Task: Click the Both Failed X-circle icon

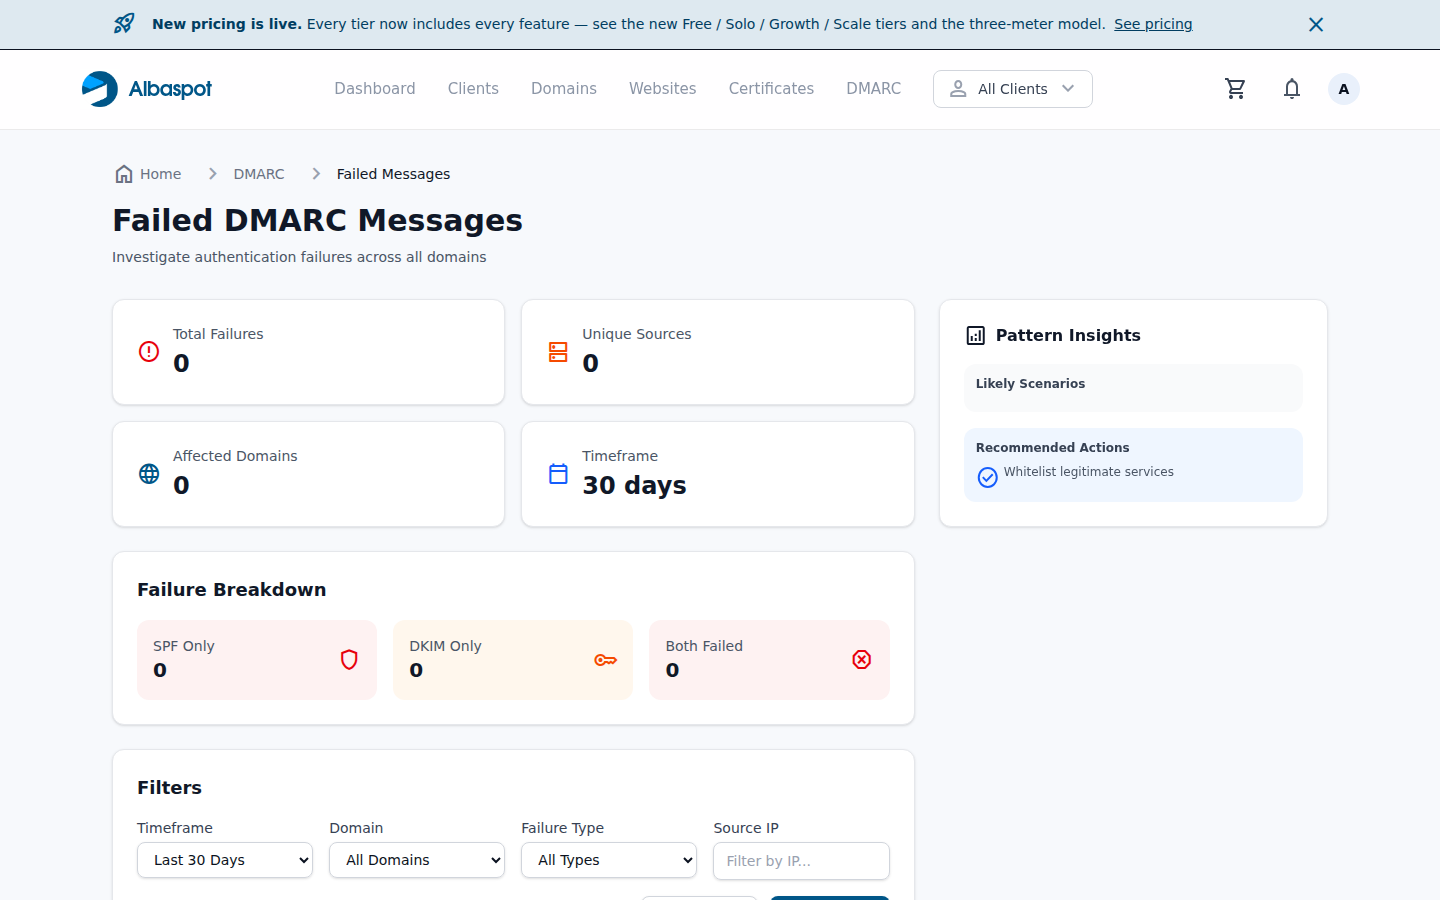Action: point(862,660)
